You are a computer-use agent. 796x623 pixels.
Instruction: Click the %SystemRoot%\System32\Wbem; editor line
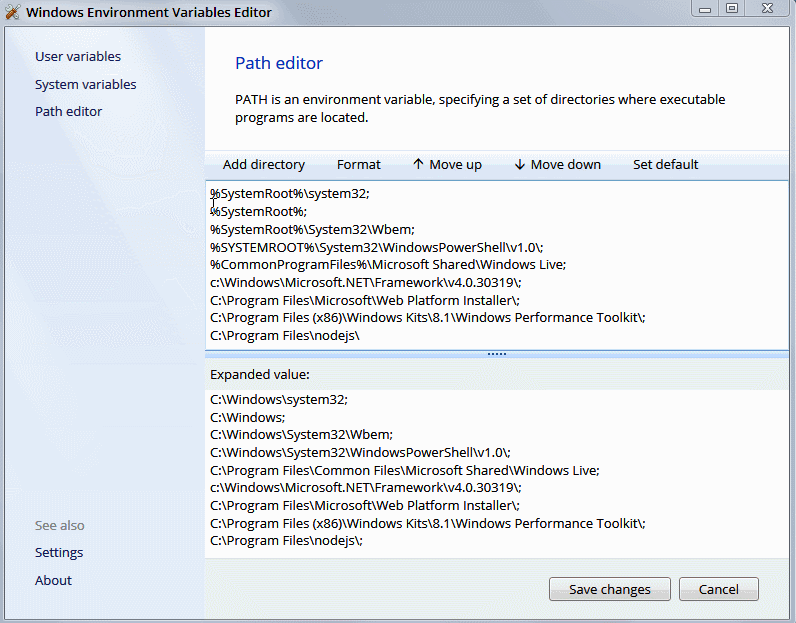(312, 229)
